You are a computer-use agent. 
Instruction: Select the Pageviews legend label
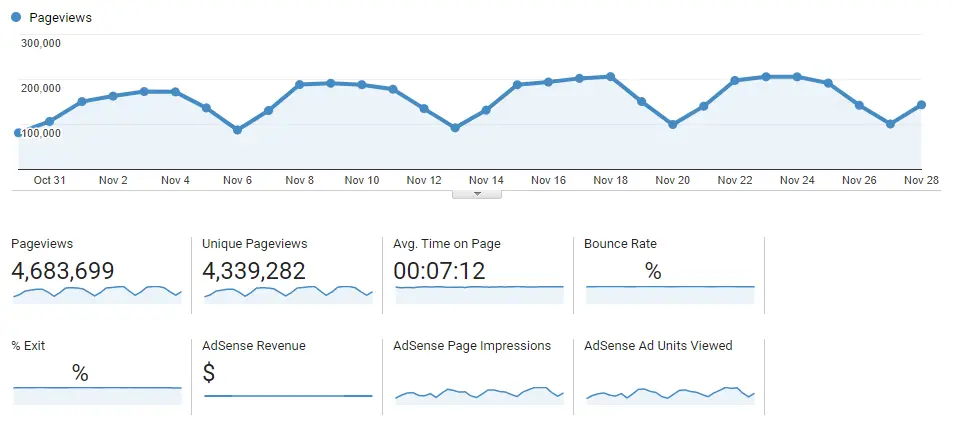[60, 18]
